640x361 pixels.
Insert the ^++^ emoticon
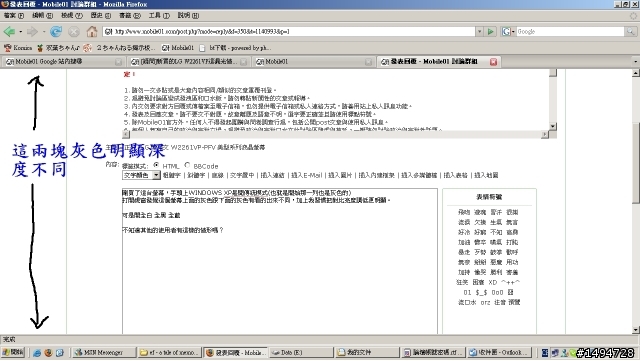point(510,283)
